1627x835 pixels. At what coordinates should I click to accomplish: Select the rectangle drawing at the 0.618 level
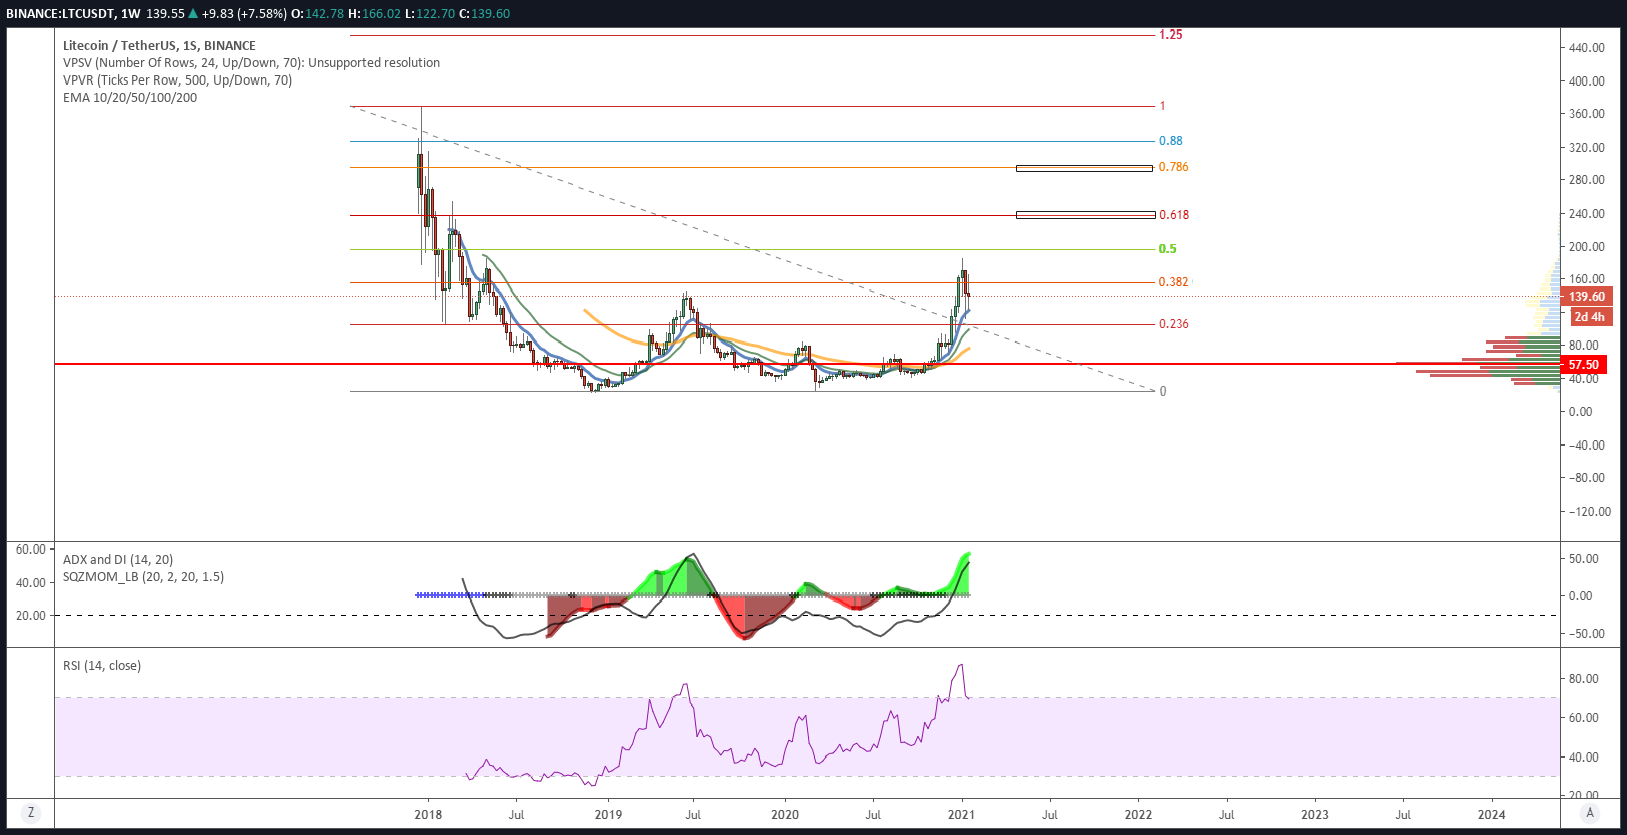1085,215
